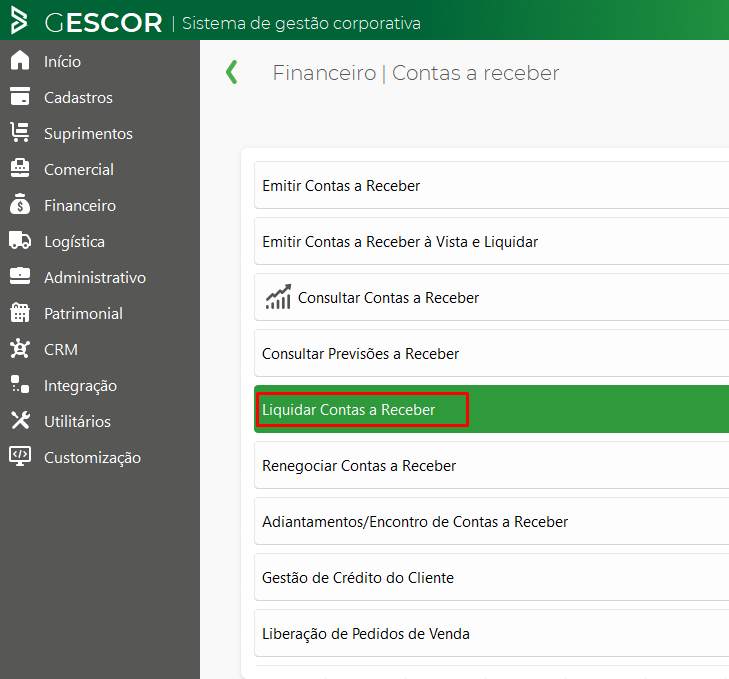The height and width of the screenshot is (679, 729).
Task: Click the Consultar Contas a Receber chart icon
Action: [278, 297]
